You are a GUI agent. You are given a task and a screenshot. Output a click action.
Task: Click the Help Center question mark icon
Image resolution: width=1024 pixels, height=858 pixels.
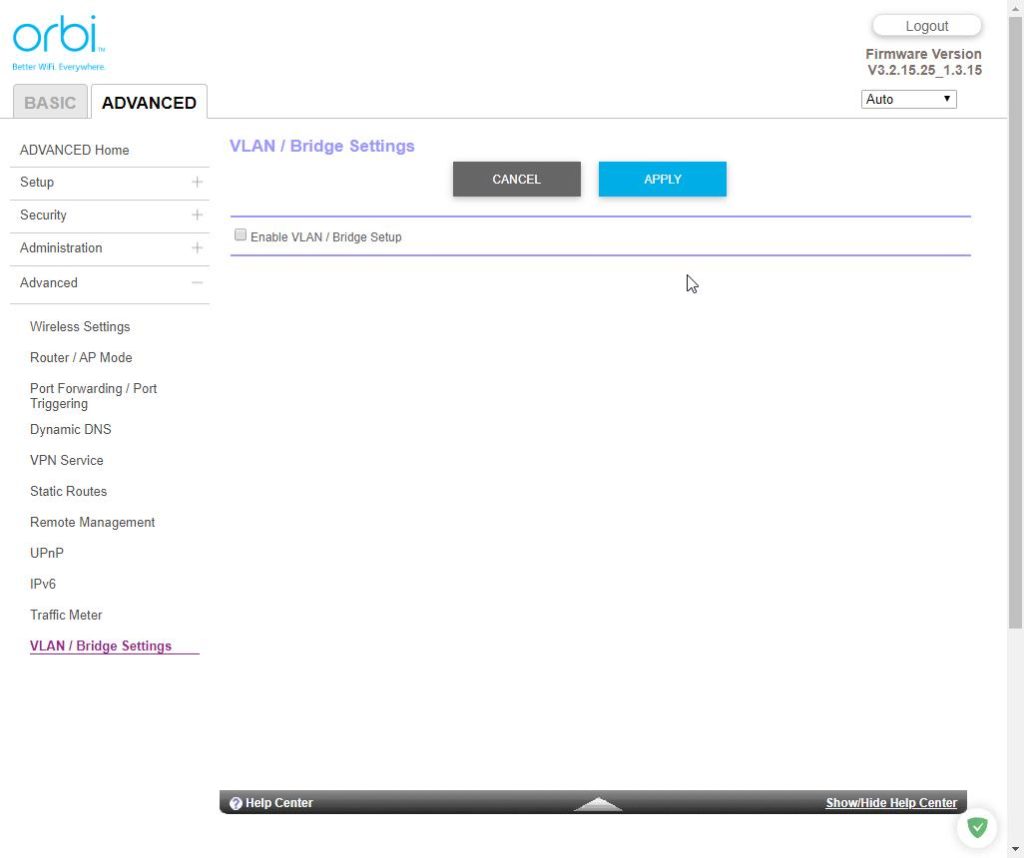236,803
